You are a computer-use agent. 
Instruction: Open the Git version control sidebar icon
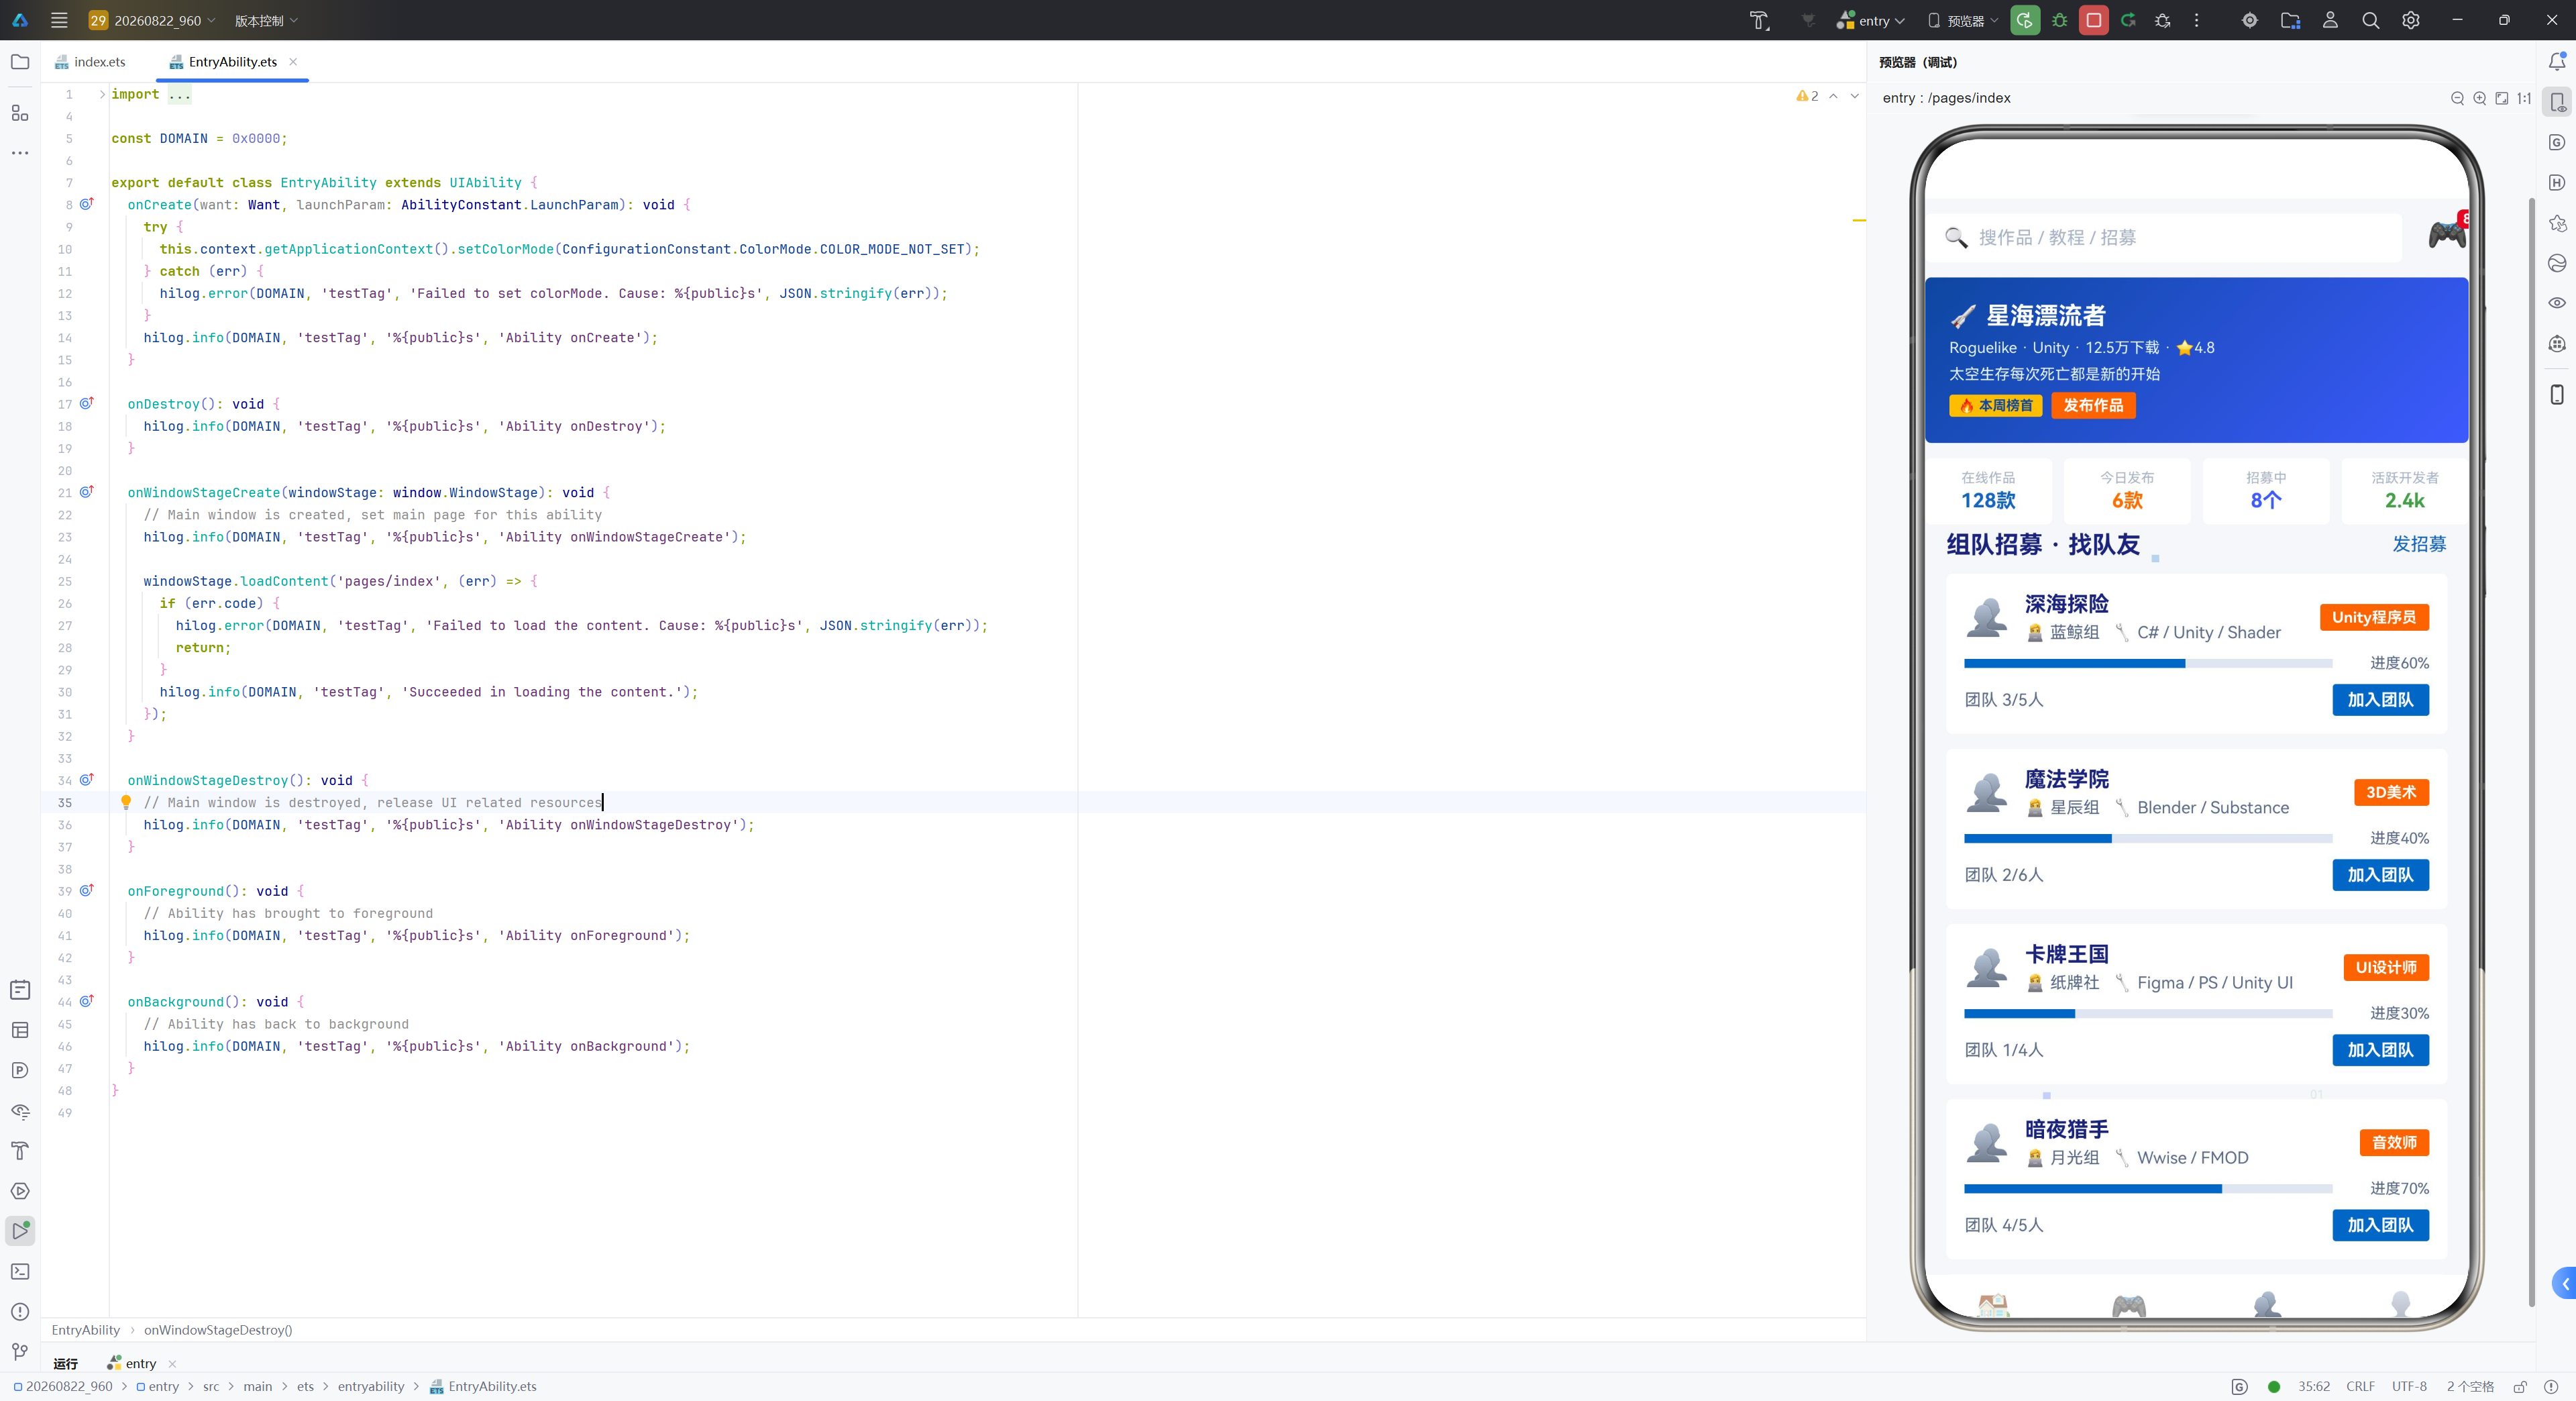click(20, 1352)
